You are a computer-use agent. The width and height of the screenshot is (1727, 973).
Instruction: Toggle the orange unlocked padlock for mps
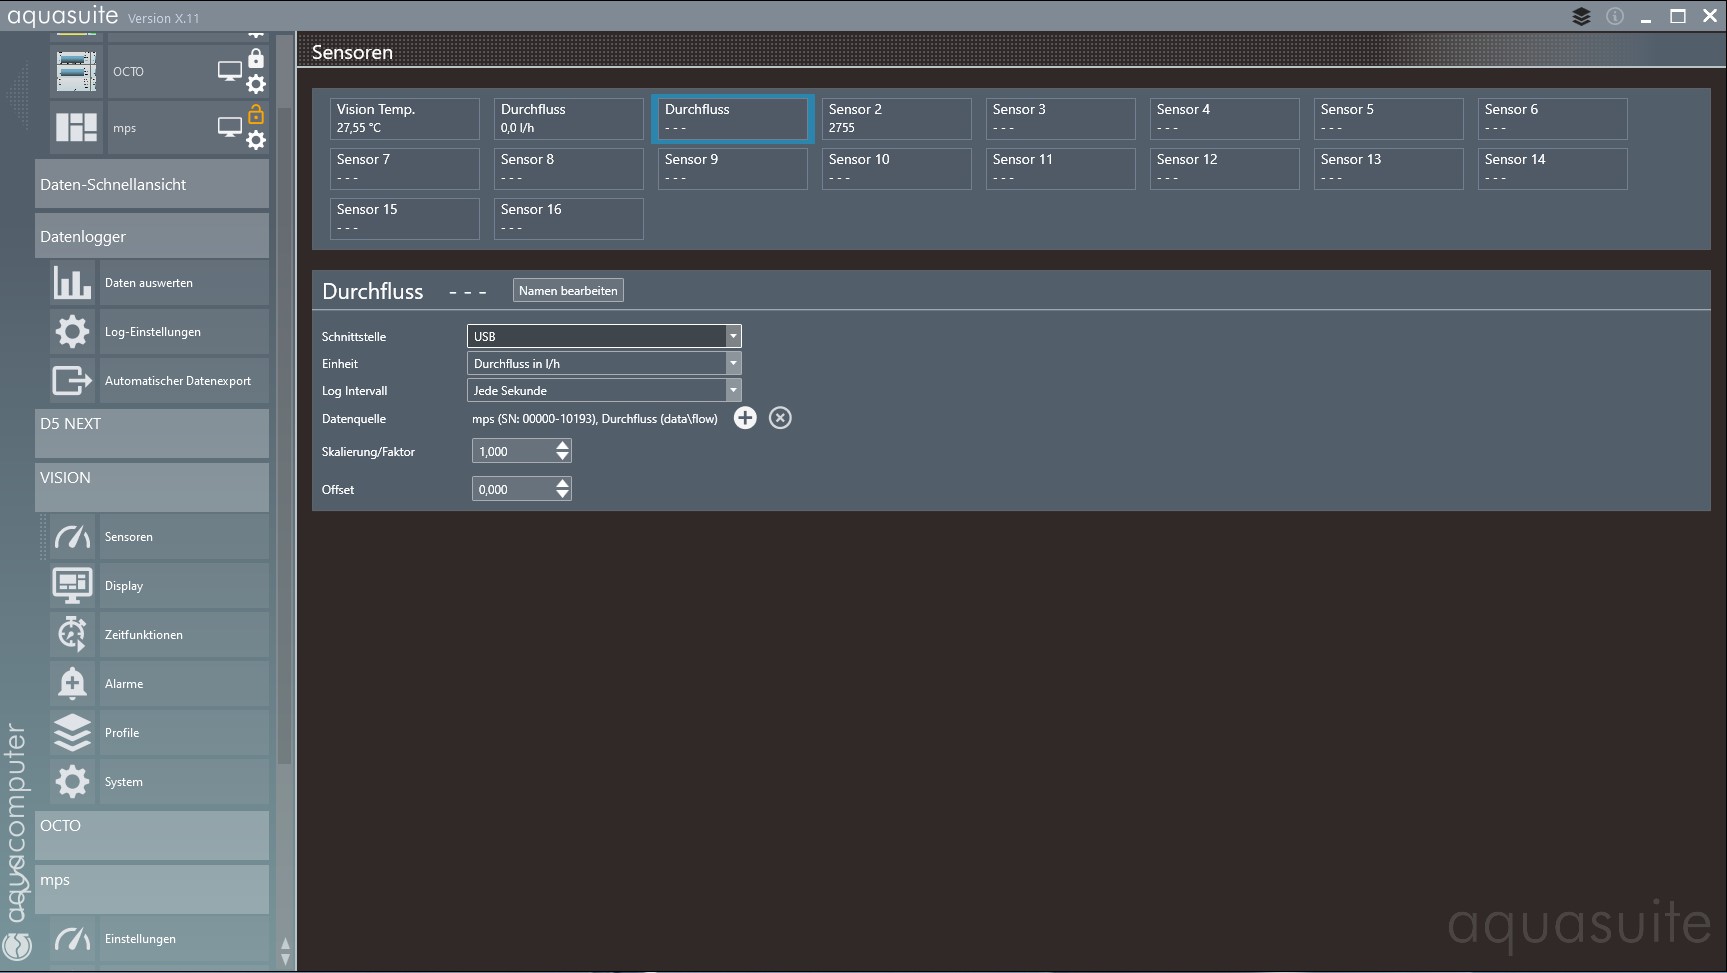(256, 114)
